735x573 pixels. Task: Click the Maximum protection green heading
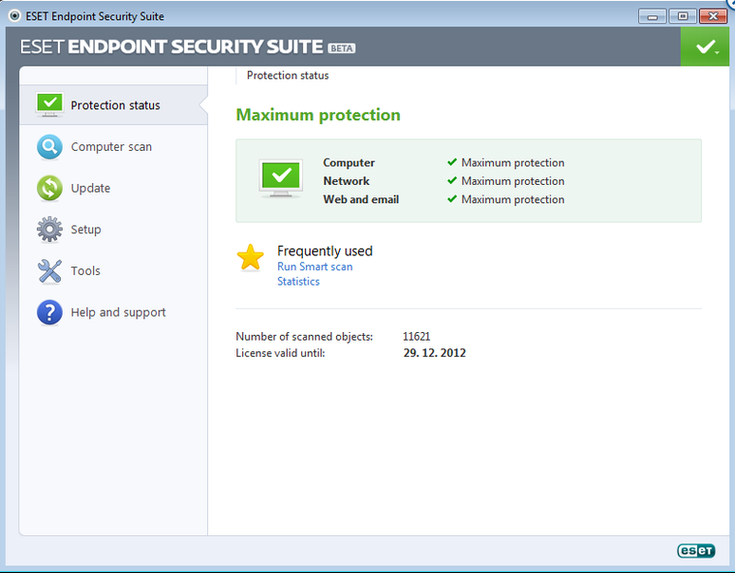318,115
